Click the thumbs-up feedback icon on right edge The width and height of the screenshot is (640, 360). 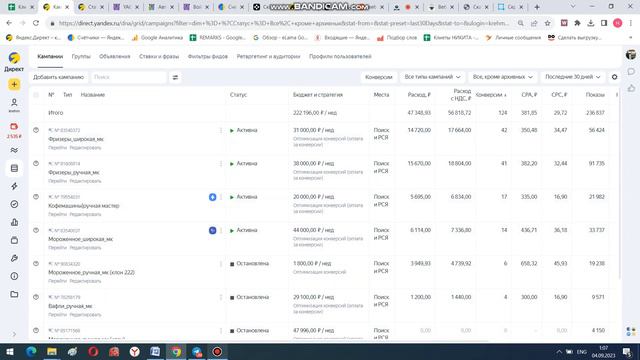pos(631,88)
